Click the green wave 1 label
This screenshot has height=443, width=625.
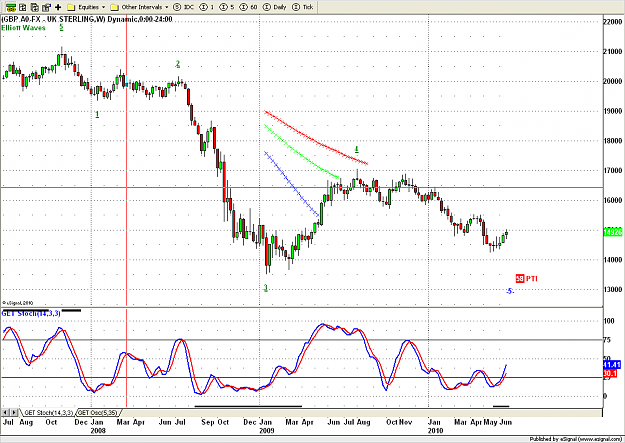(97, 114)
